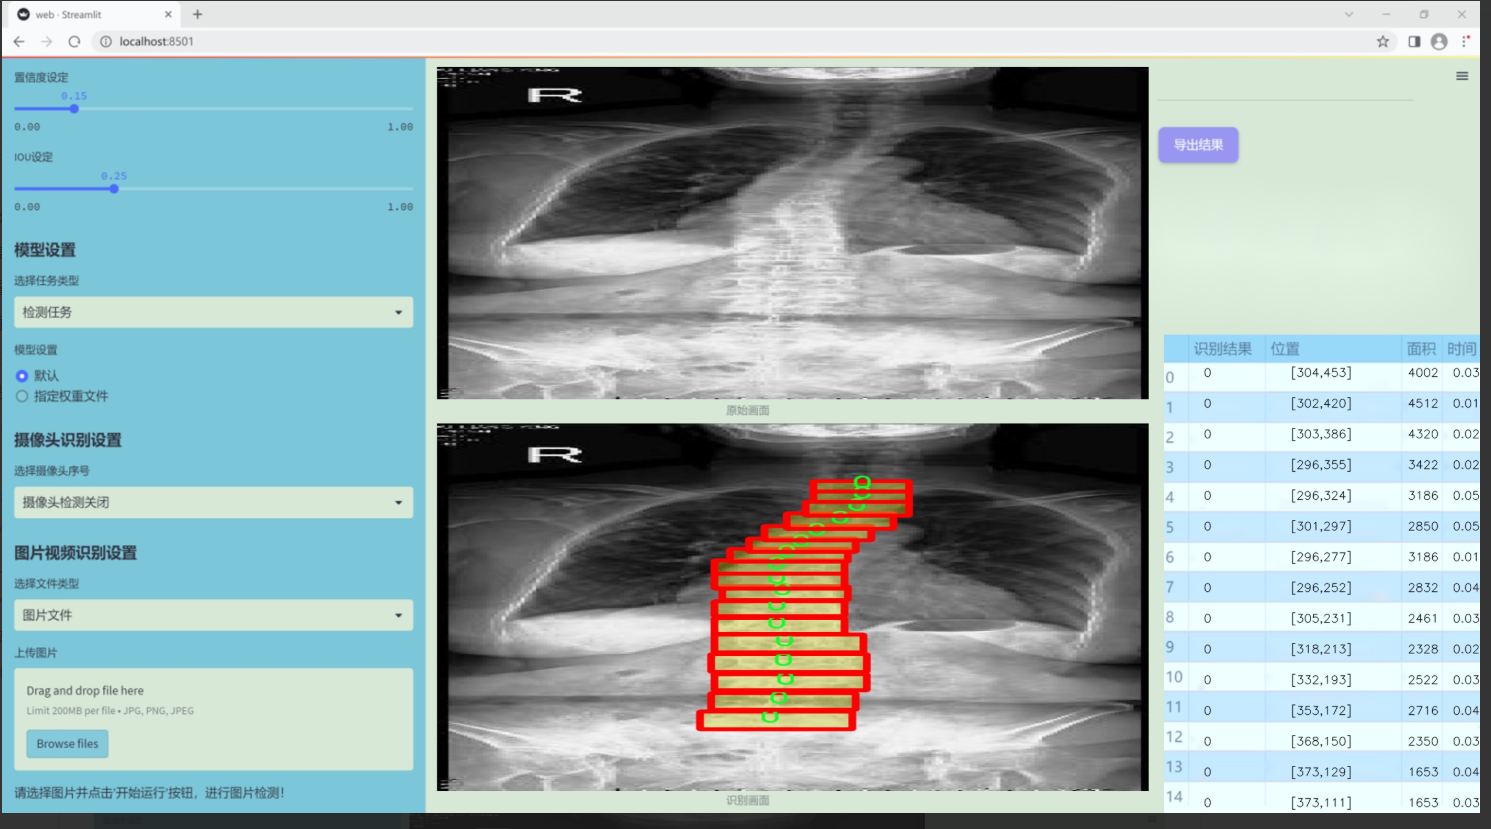Open the browser profile avatar

tap(1439, 41)
